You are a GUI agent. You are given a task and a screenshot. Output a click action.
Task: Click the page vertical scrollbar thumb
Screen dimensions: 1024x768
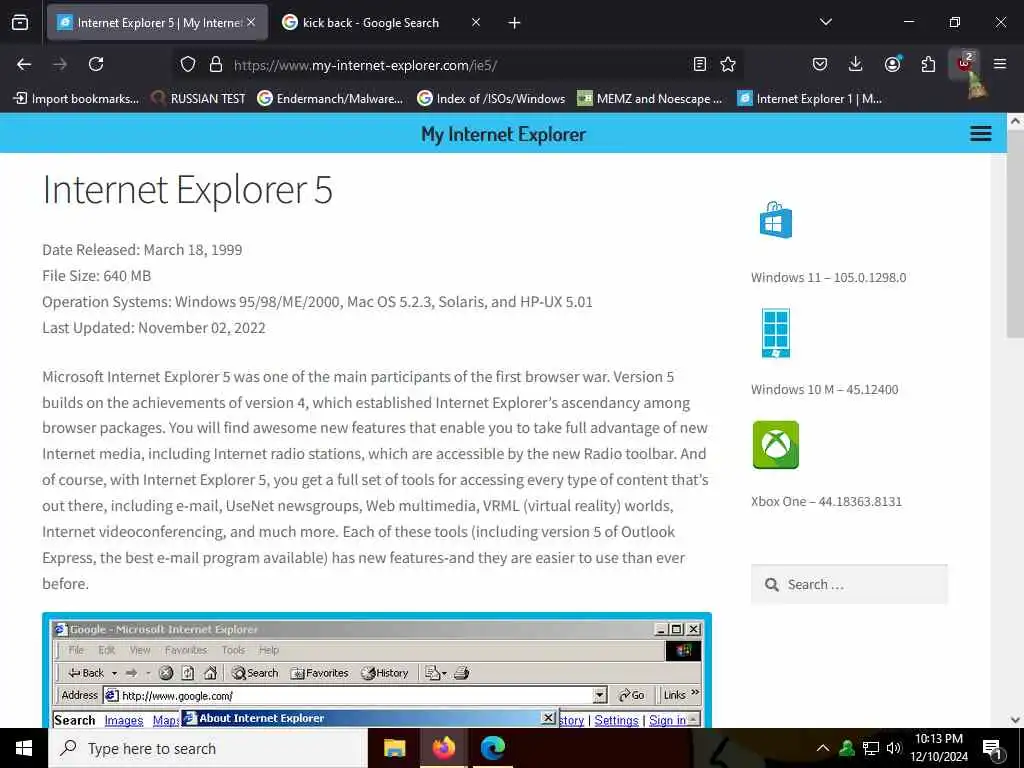(x=1015, y=233)
